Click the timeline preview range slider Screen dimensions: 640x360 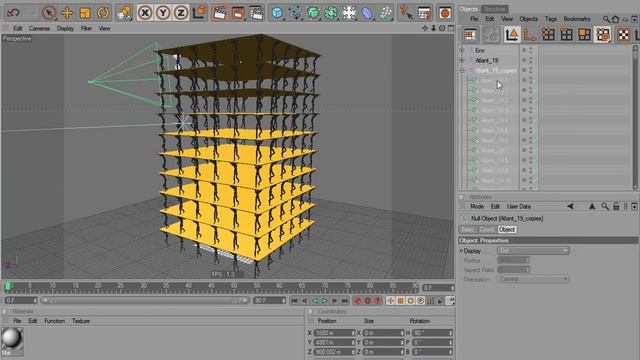[145, 300]
